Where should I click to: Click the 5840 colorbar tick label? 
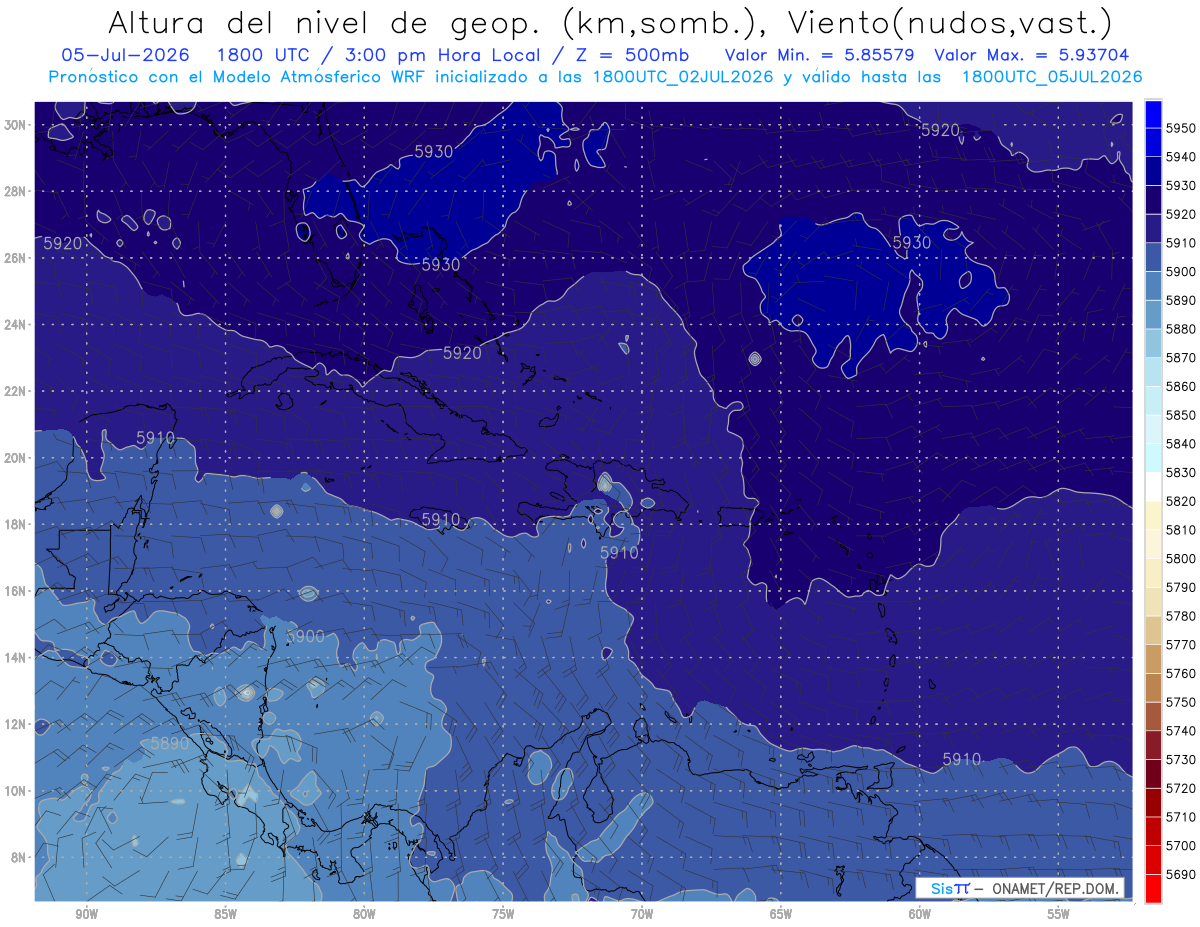click(x=1180, y=444)
